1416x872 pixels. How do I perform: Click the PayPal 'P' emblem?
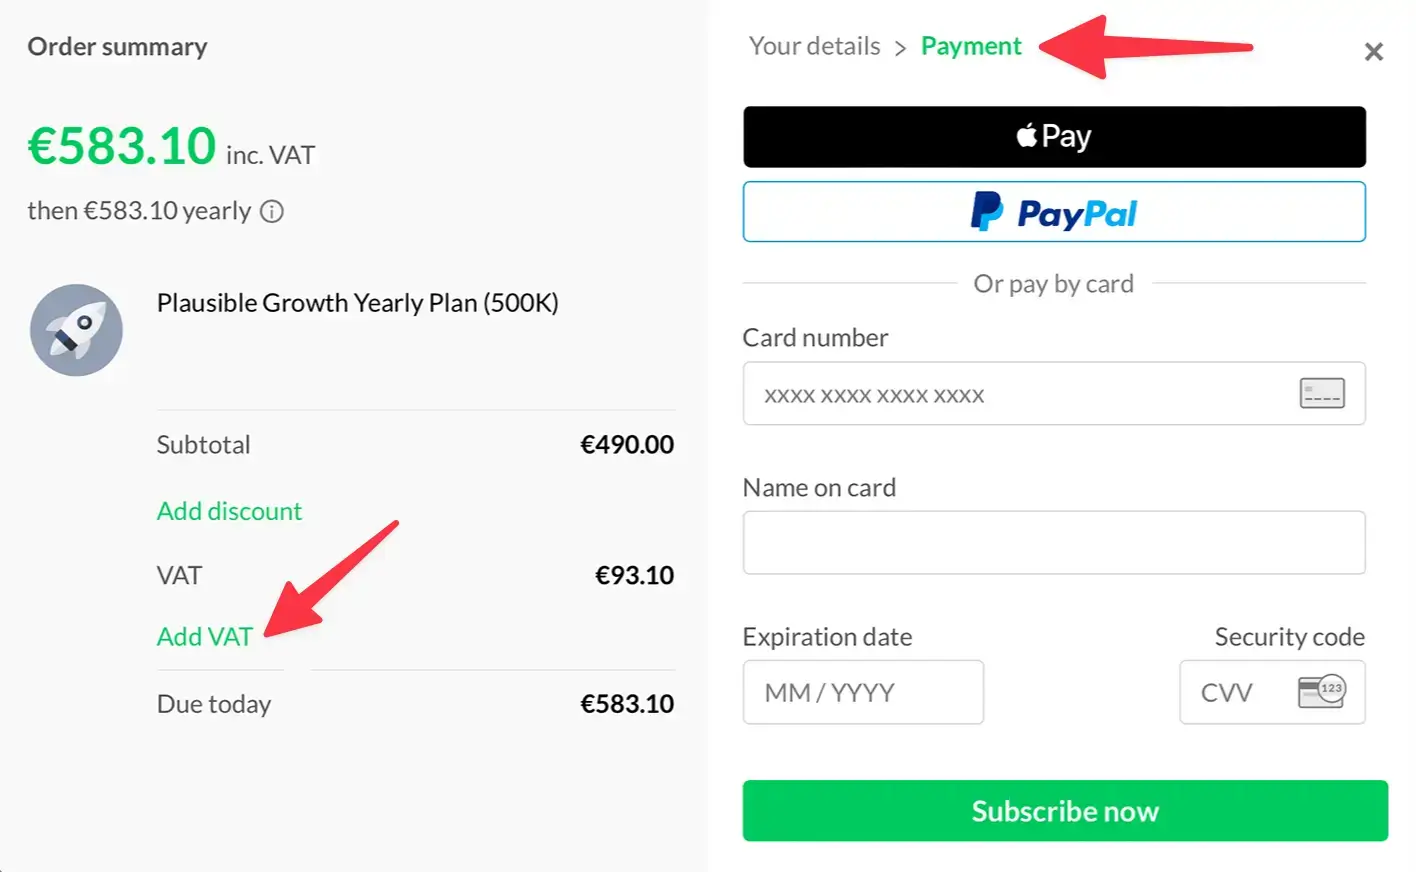click(x=986, y=211)
